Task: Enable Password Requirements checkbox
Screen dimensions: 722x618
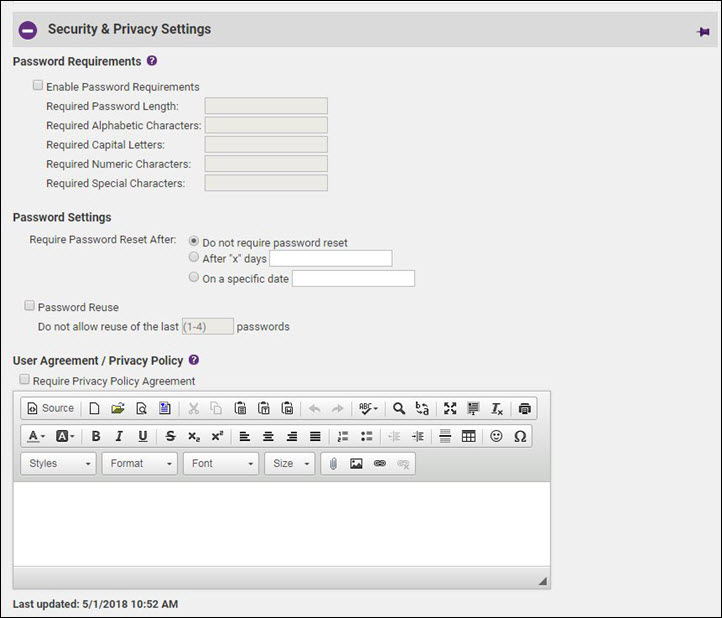Action: [x=38, y=87]
